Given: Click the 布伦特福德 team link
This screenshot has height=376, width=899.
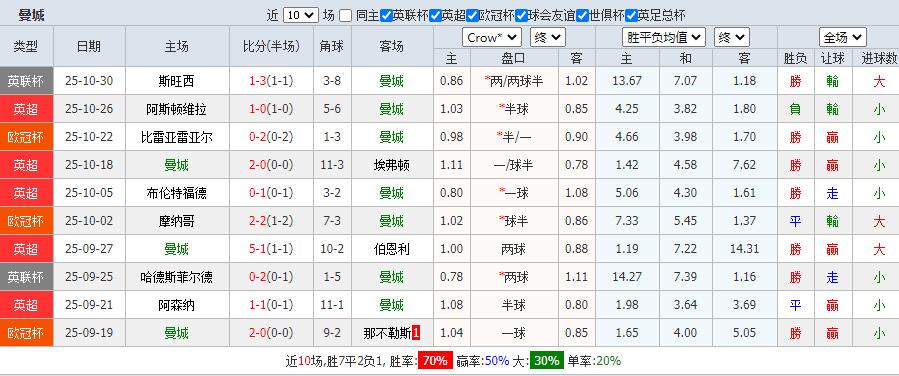Looking at the screenshot, I should (177, 193).
